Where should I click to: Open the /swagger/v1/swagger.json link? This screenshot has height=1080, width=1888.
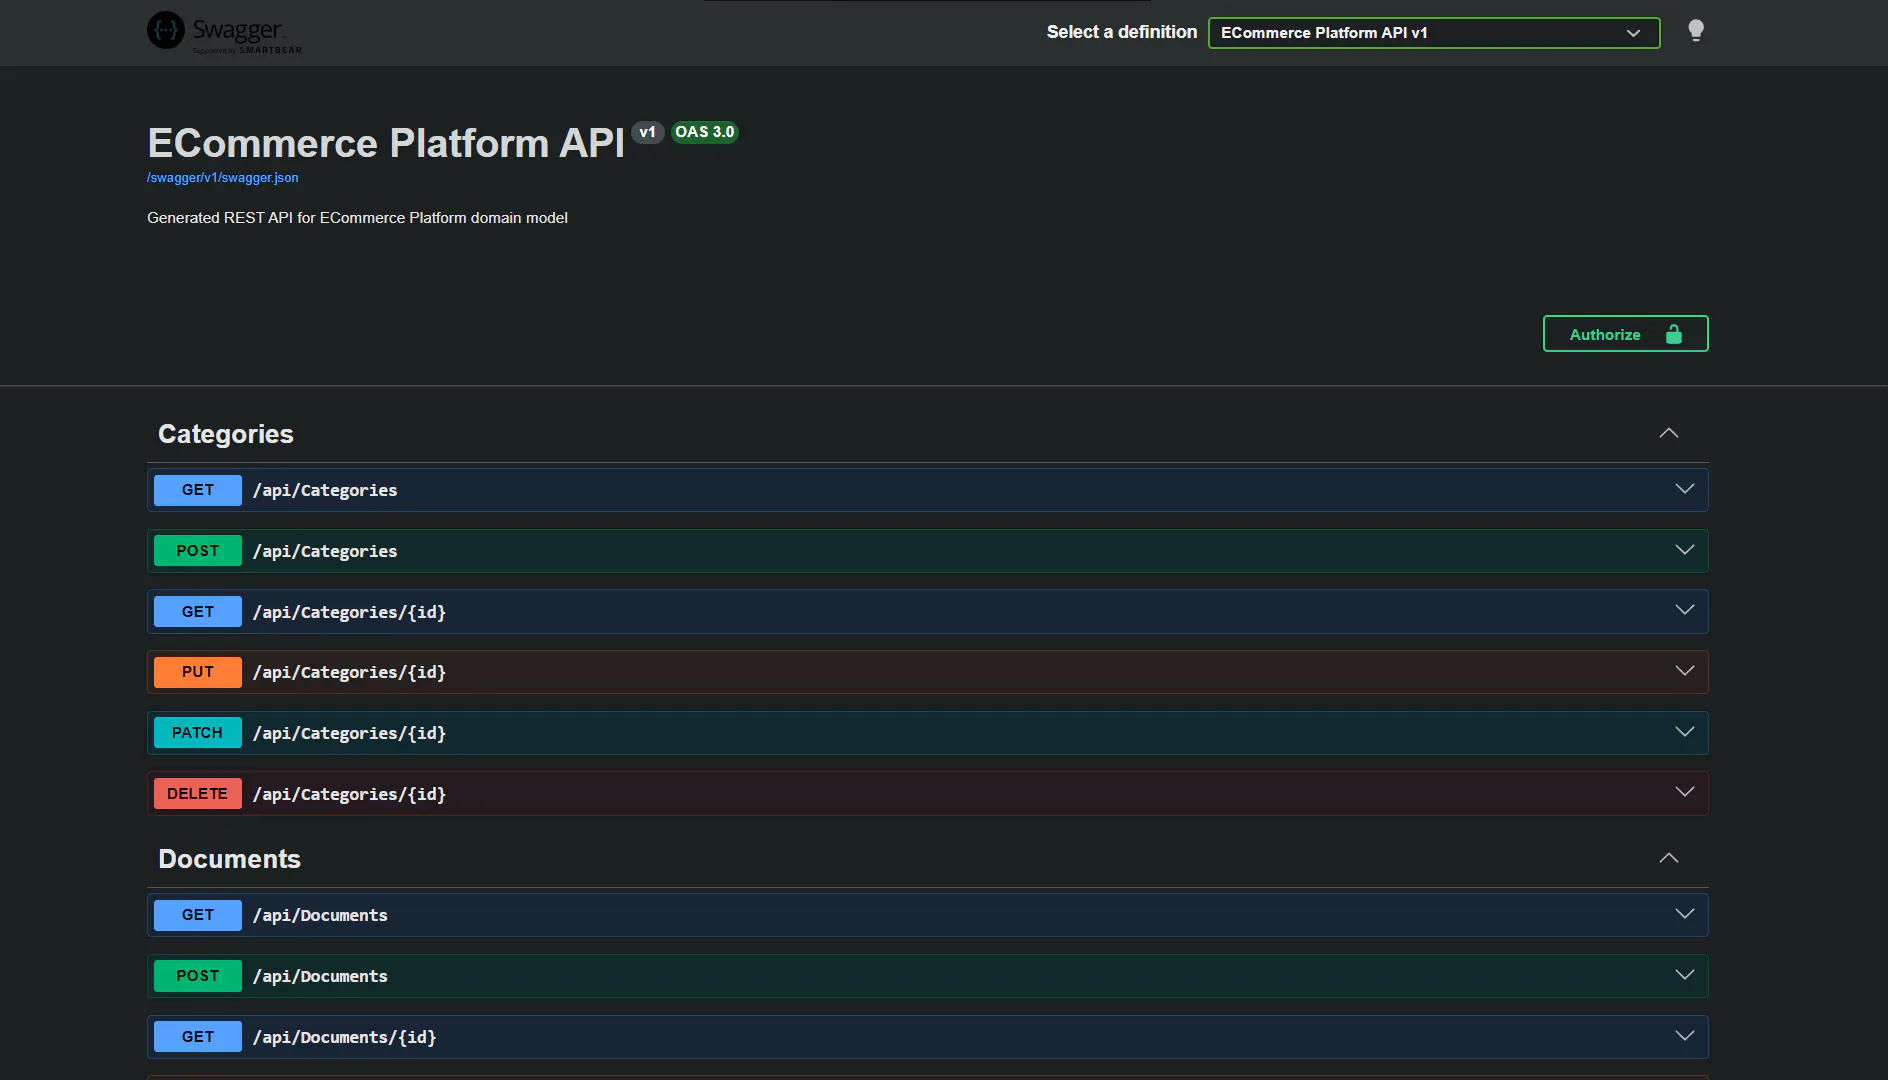222,178
